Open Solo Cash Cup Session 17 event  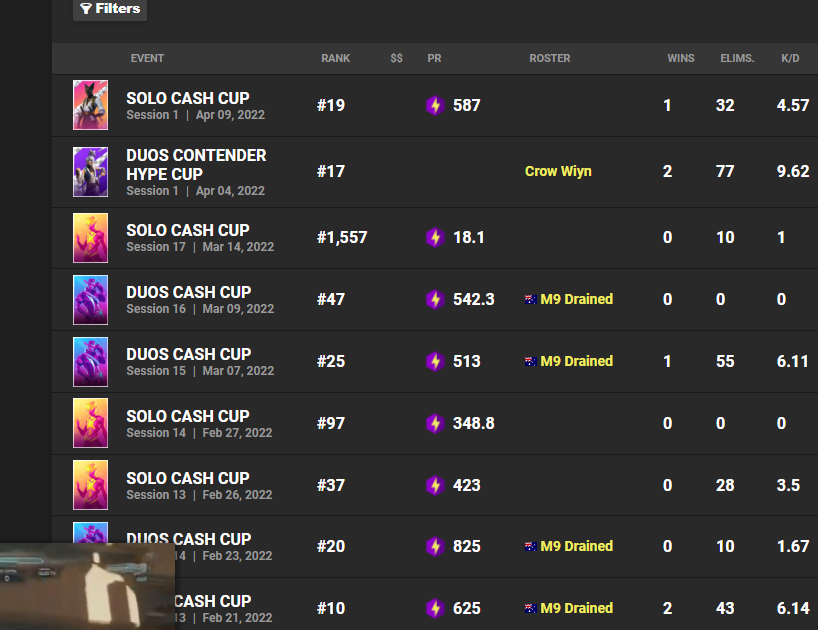[x=188, y=230]
